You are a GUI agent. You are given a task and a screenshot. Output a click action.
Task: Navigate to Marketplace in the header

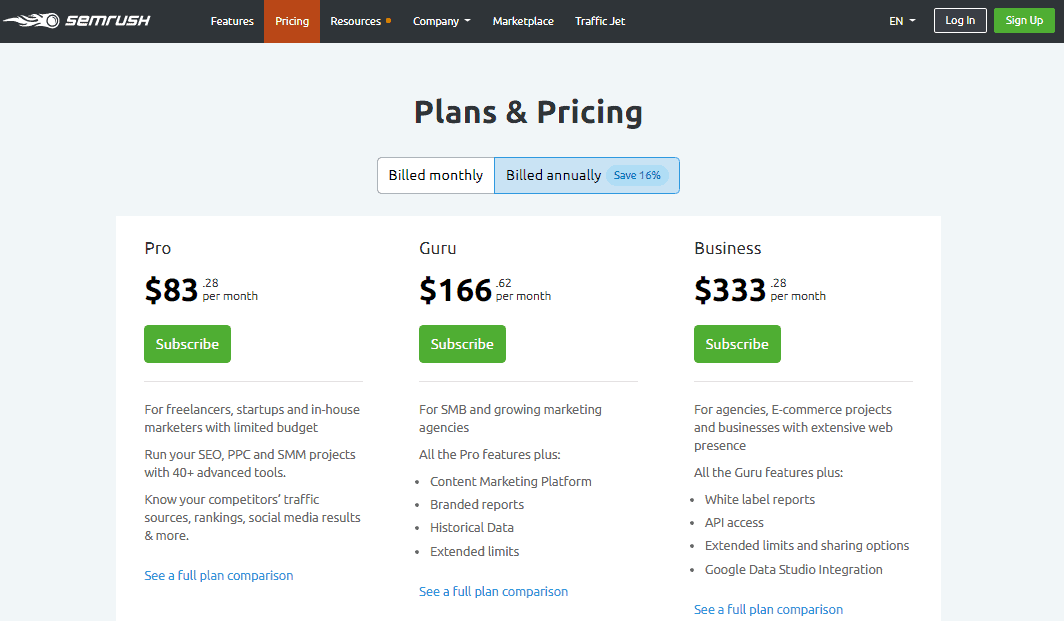click(x=523, y=21)
